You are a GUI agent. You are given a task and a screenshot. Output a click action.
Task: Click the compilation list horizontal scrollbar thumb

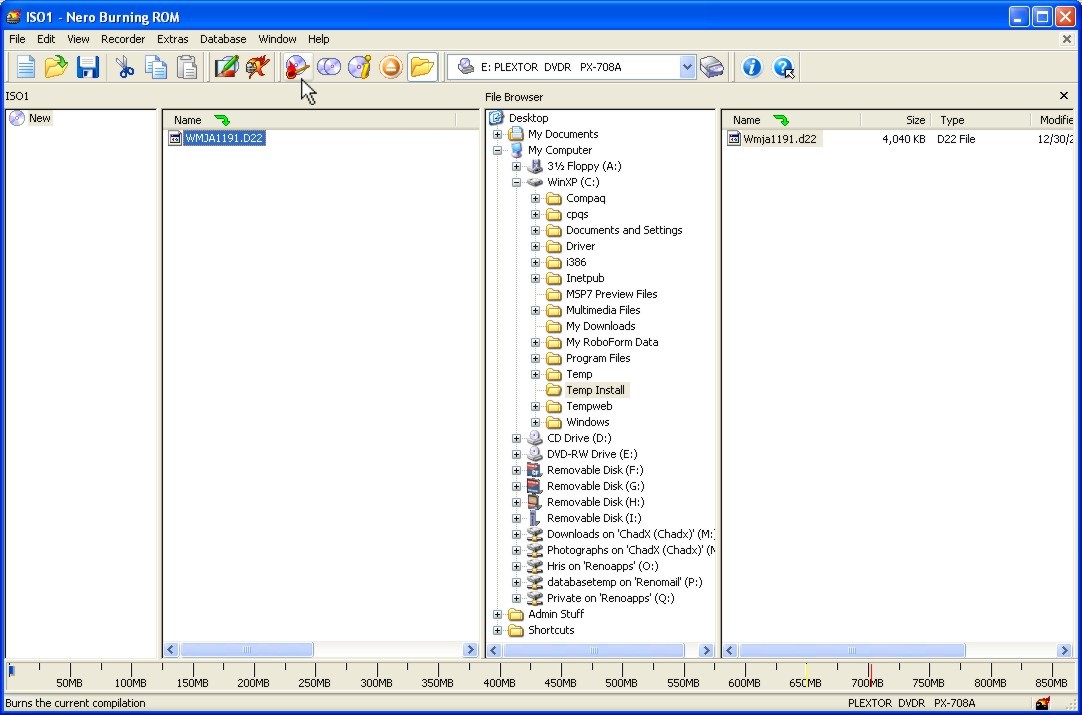click(246, 649)
